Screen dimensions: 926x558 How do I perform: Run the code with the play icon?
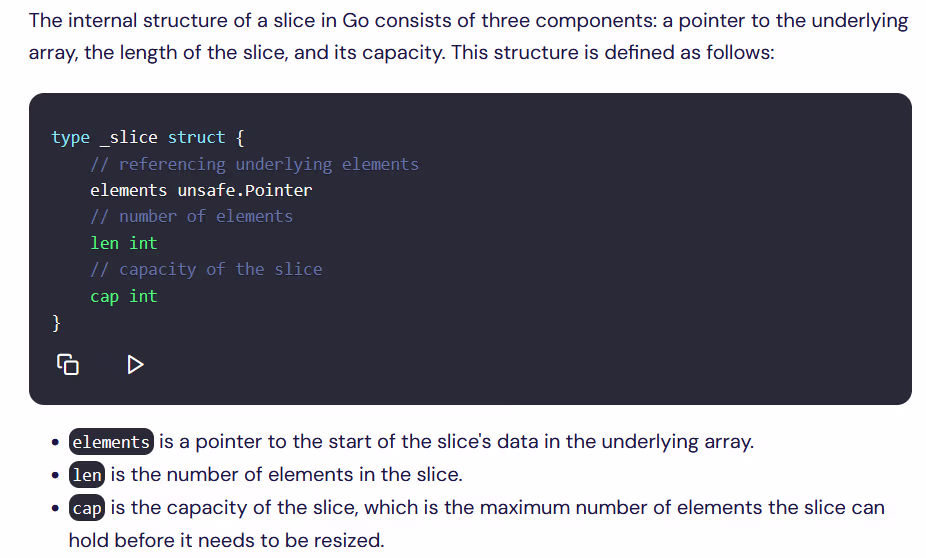pyautogui.click(x=135, y=364)
